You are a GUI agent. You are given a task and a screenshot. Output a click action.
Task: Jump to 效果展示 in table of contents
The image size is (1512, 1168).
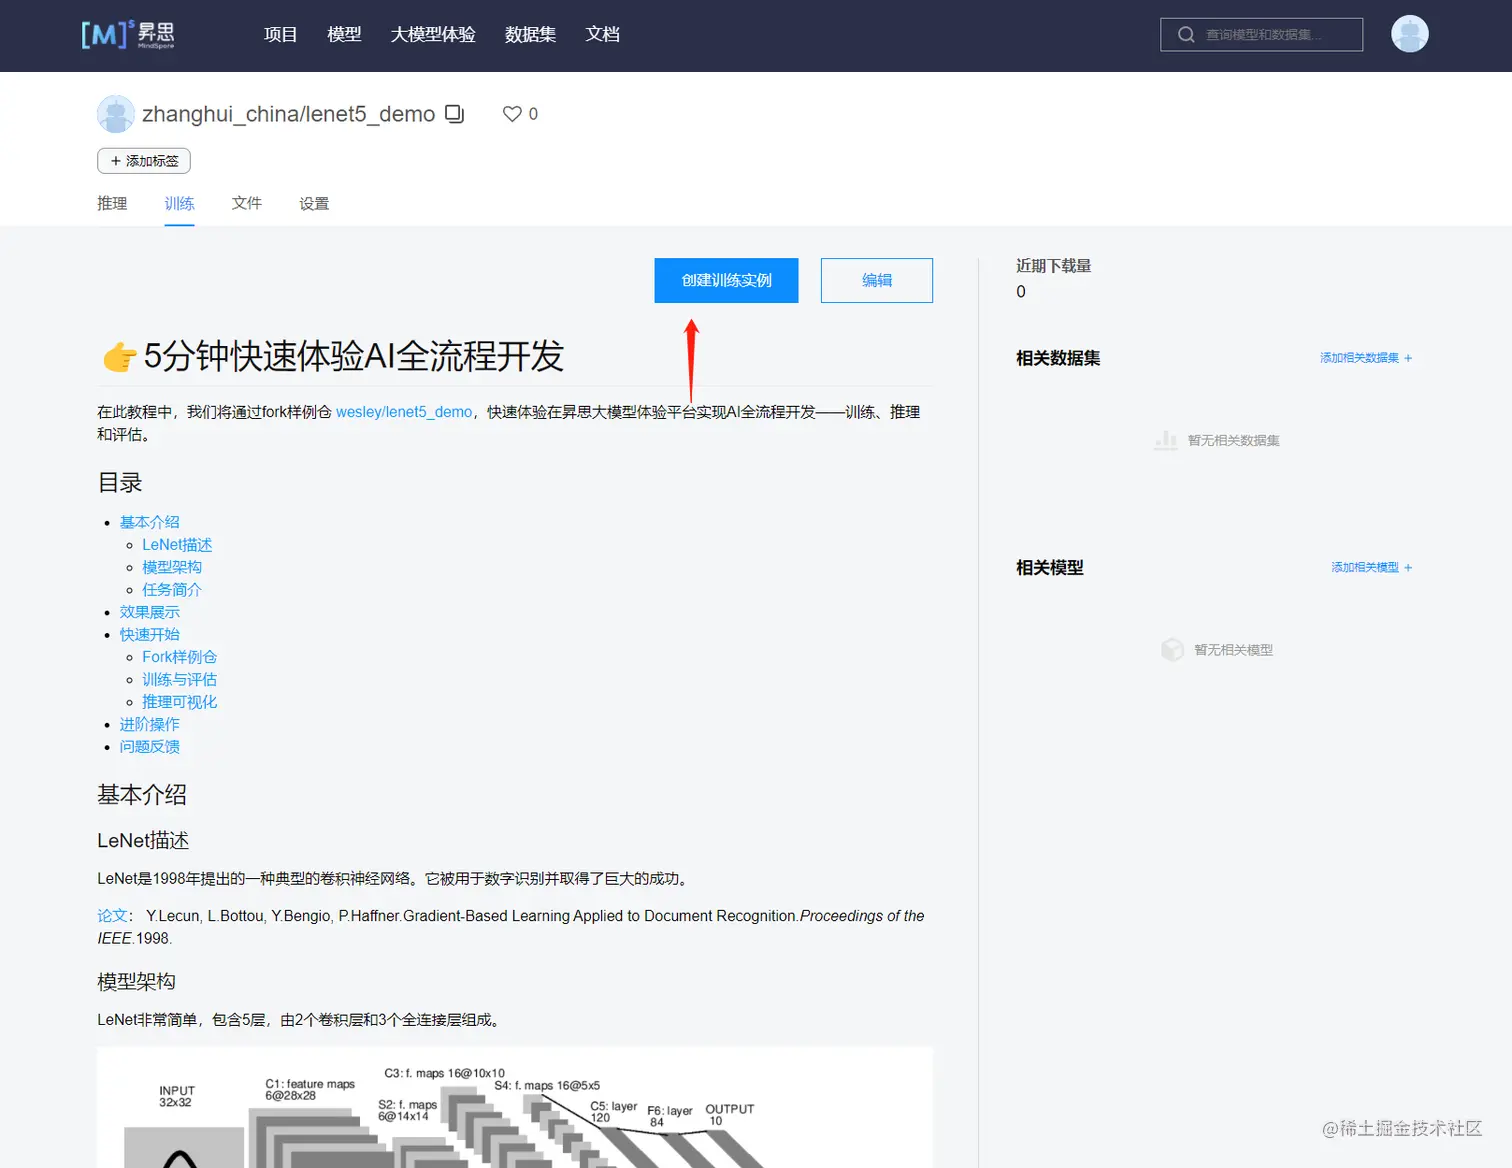click(x=150, y=612)
